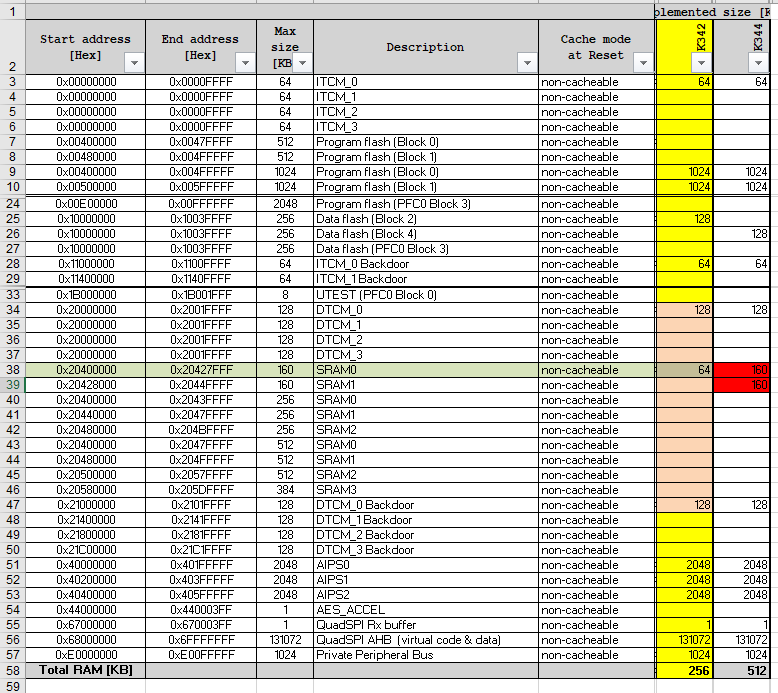Click start address 0x20428000 cell

tap(85, 385)
